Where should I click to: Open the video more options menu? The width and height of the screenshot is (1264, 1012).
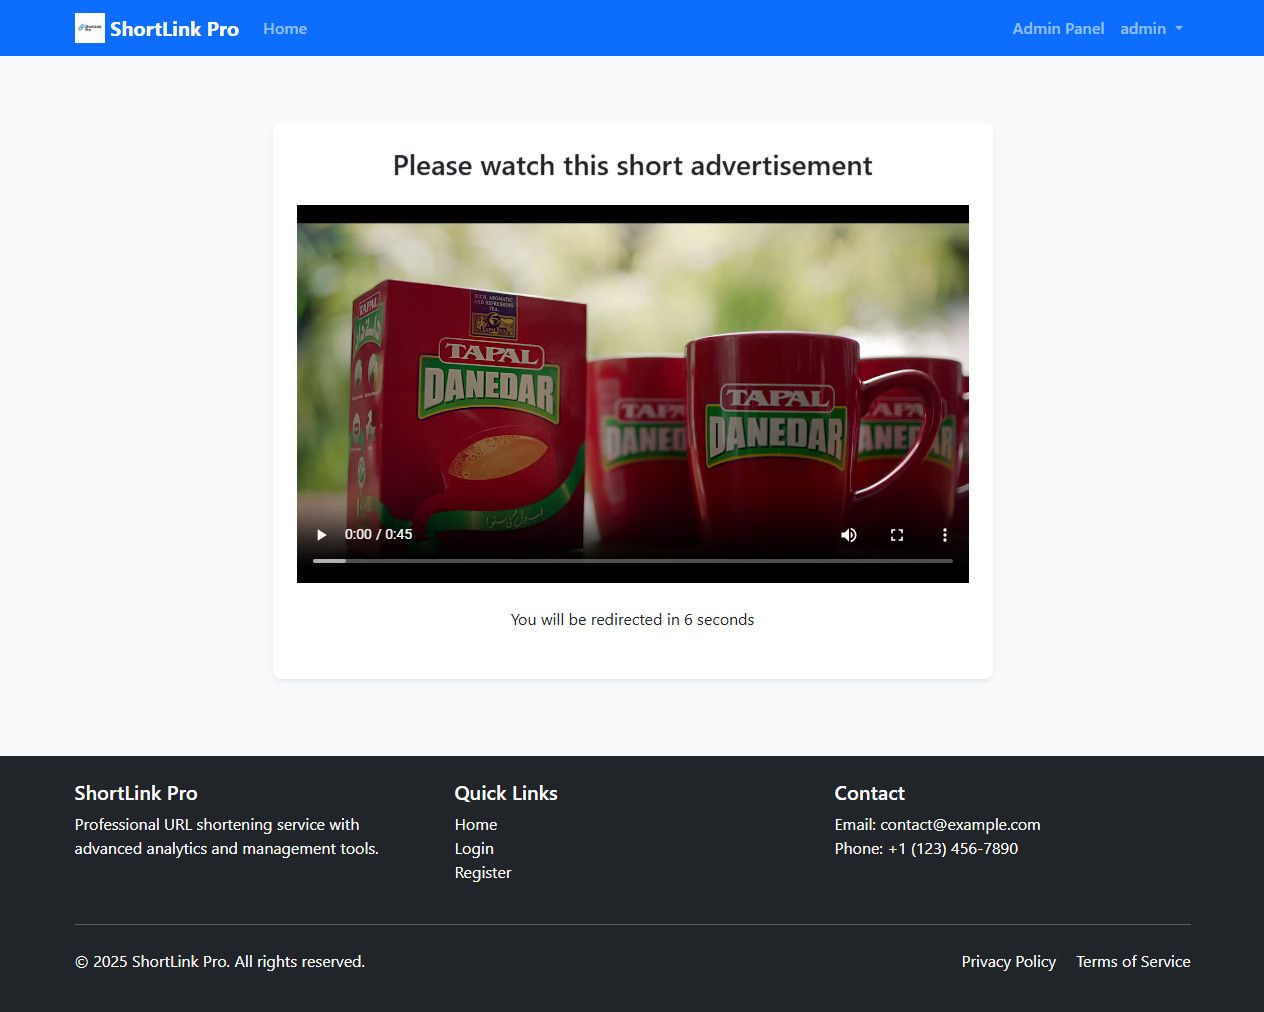[x=945, y=535]
